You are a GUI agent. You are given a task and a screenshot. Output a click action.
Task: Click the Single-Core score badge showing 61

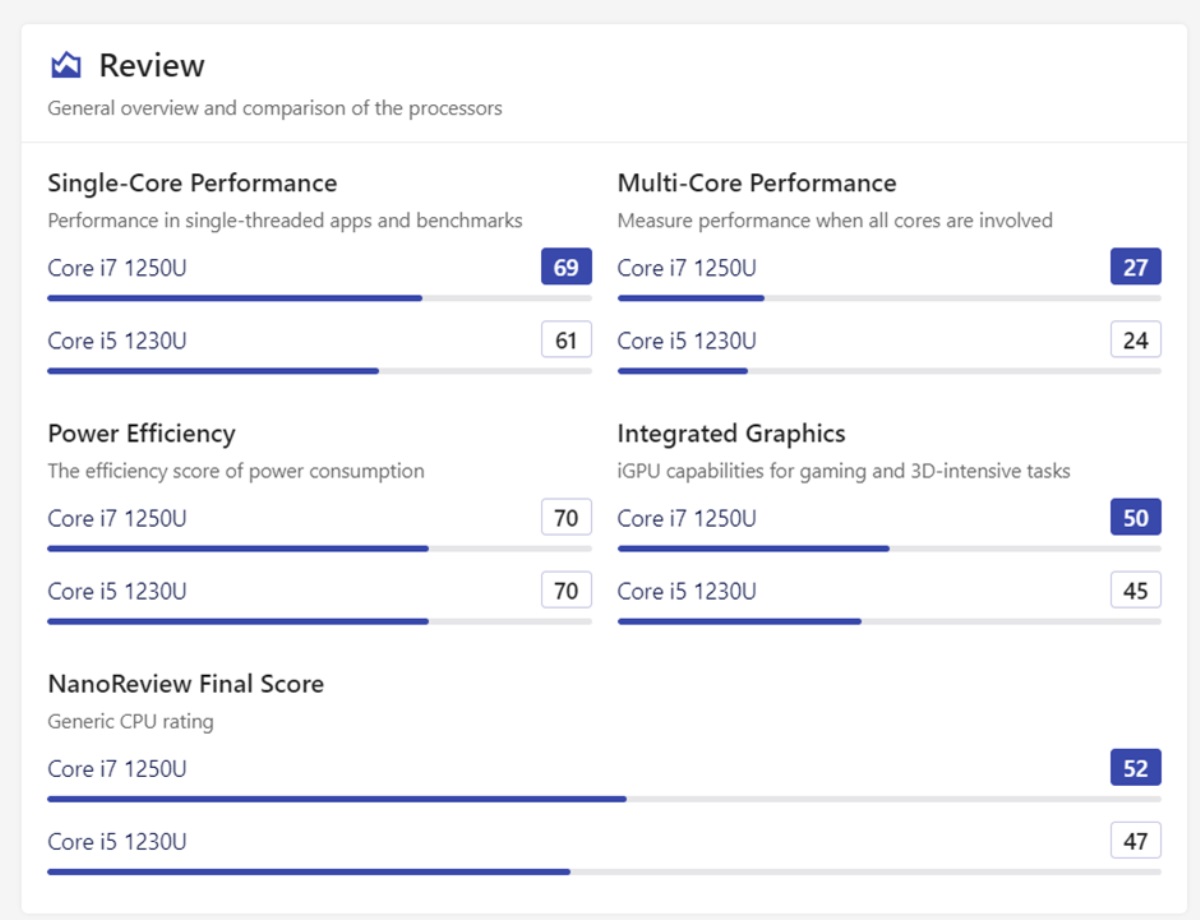[x=566, y=340]
